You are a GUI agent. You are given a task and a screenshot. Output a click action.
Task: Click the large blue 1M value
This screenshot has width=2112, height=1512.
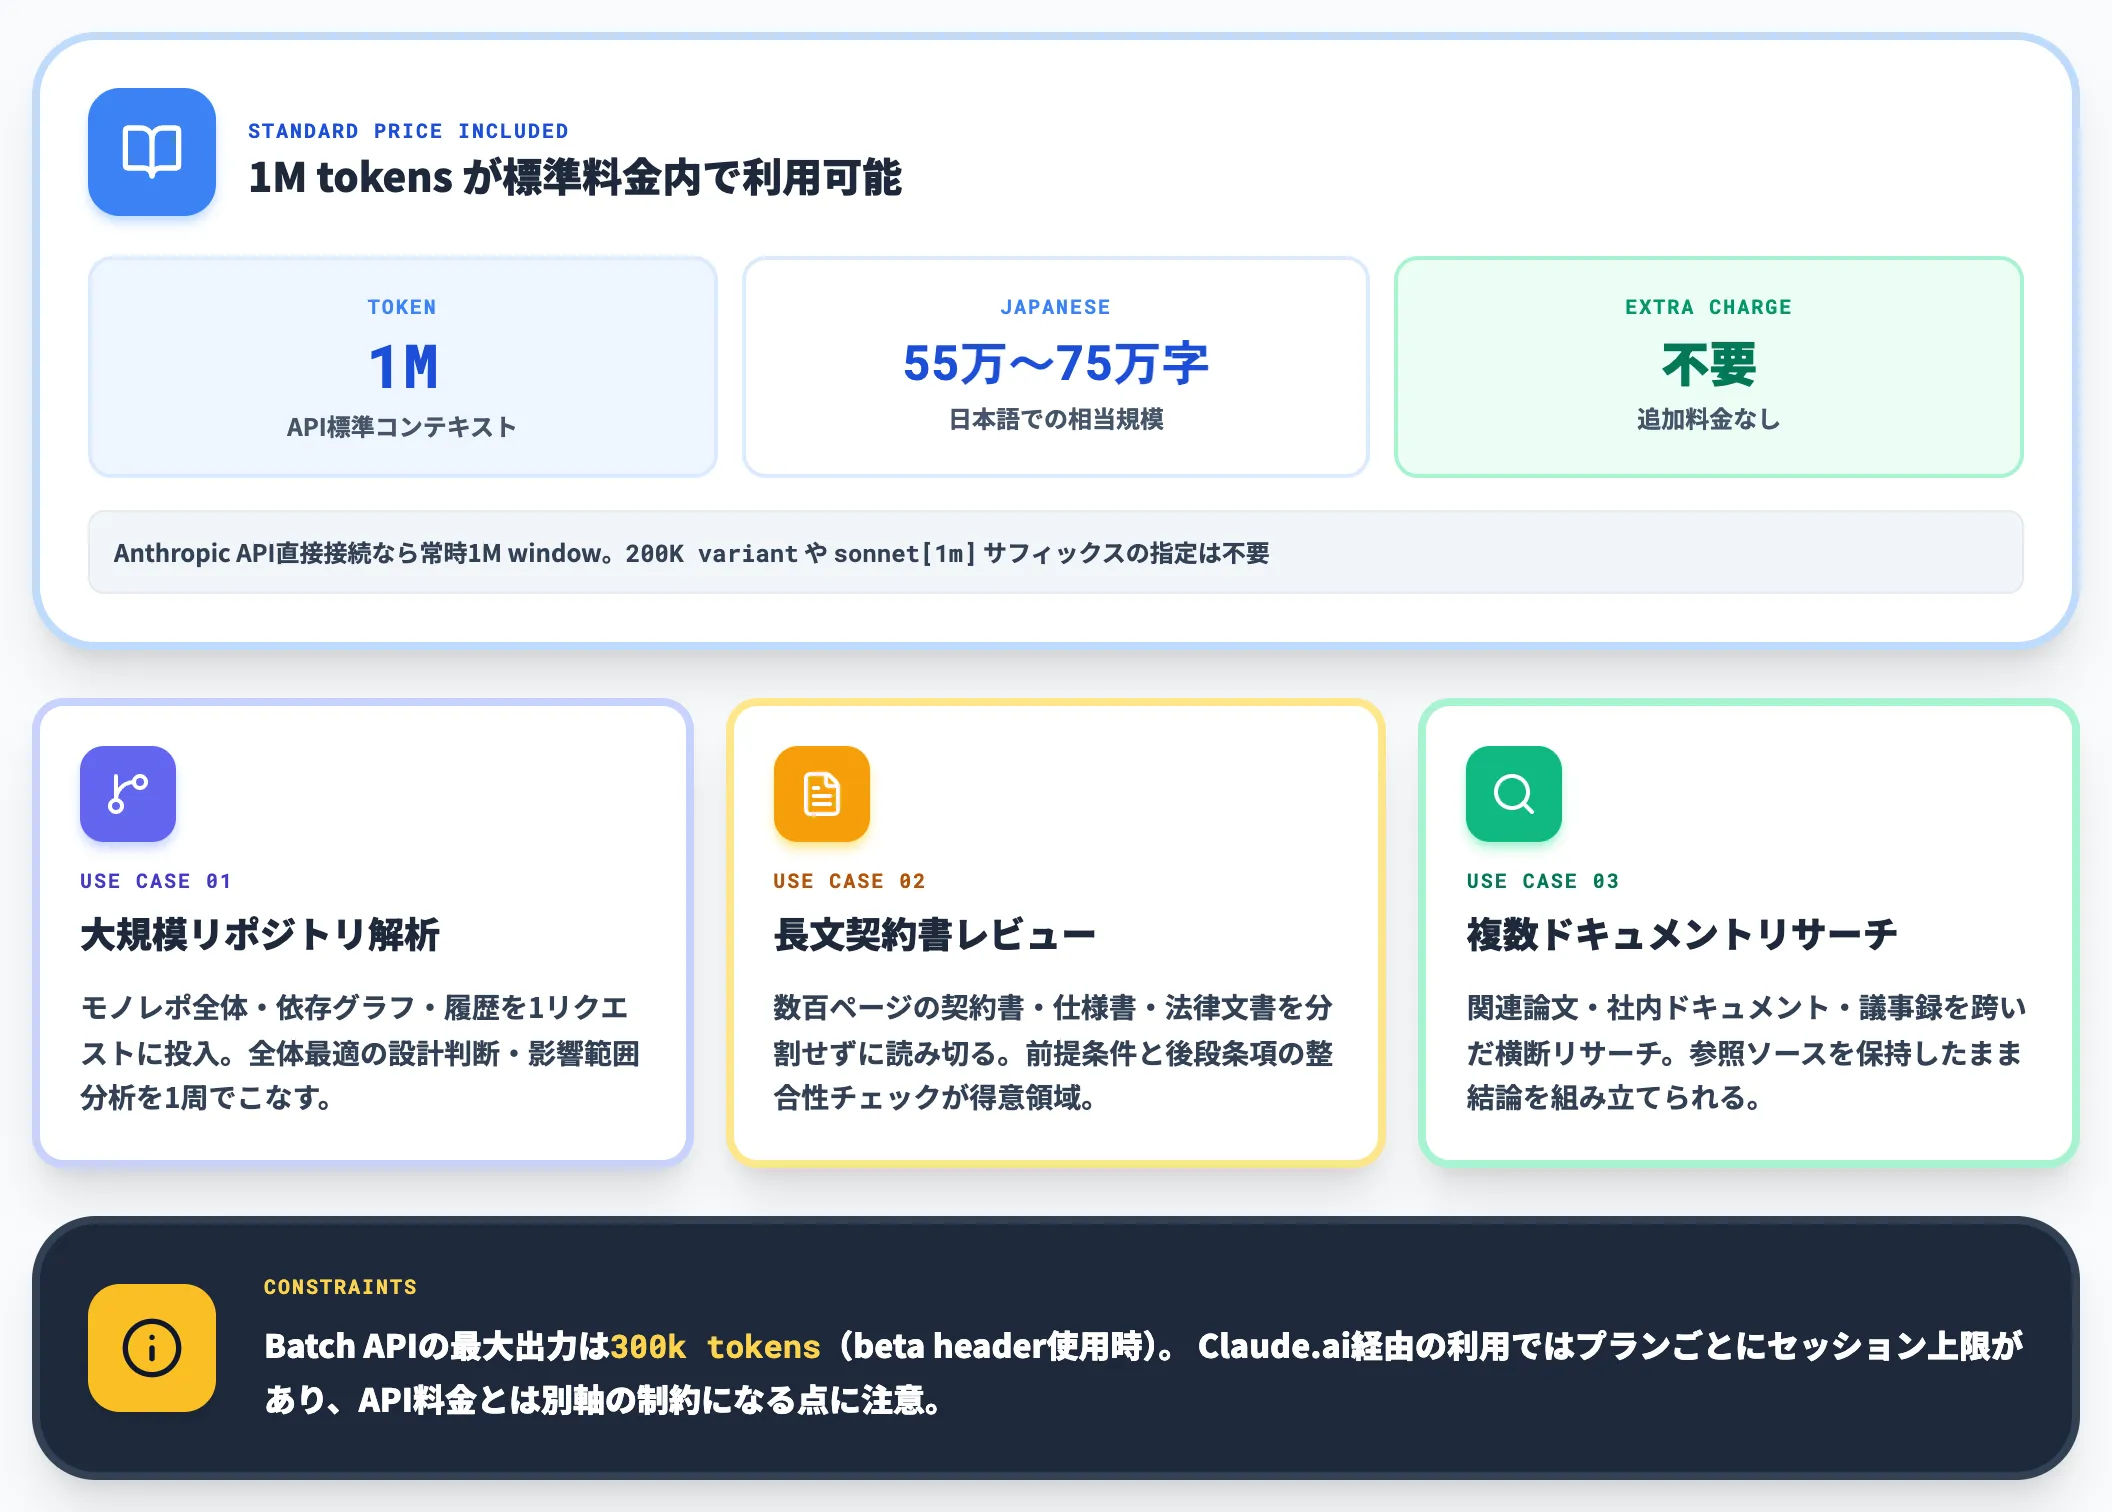click(403, 367)
